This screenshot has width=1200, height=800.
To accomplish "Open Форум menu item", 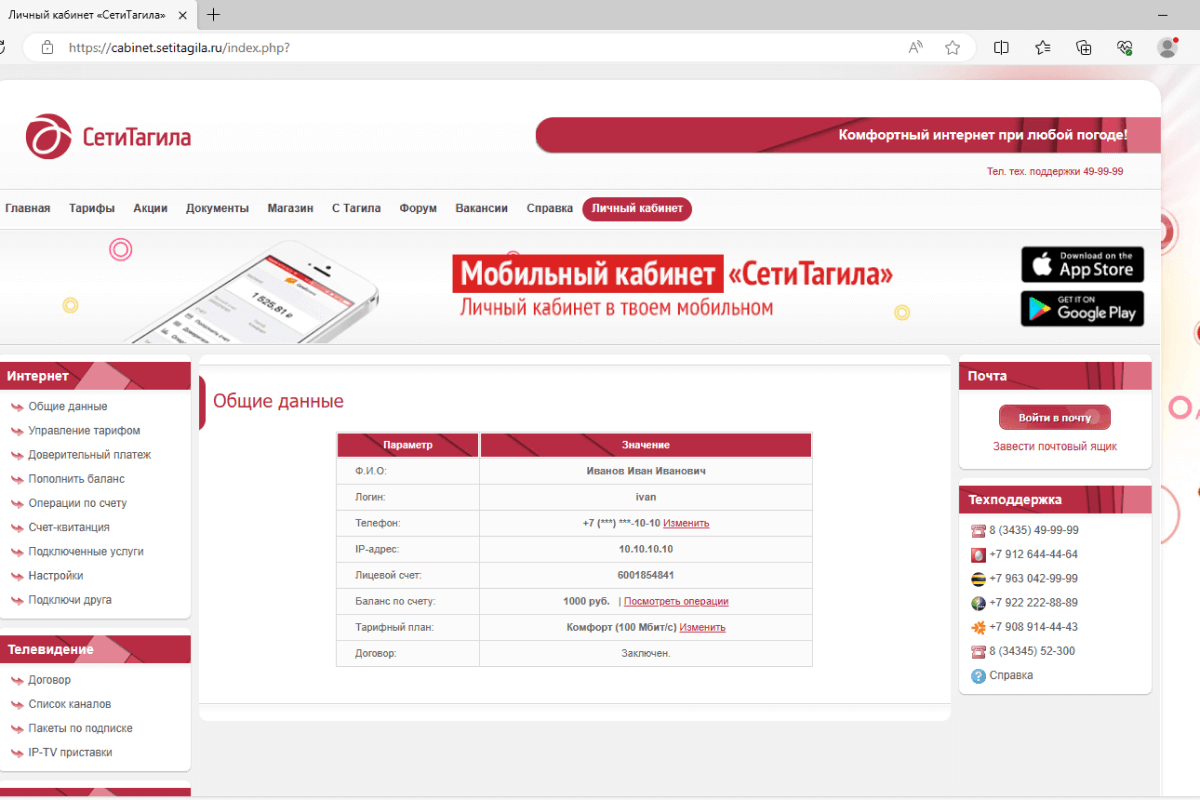I will point(418,208).
